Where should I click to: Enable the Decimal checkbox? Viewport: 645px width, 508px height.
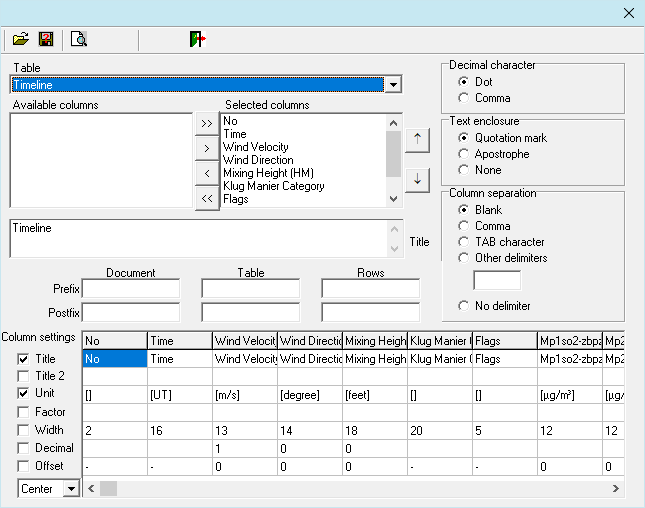point(23,448)
